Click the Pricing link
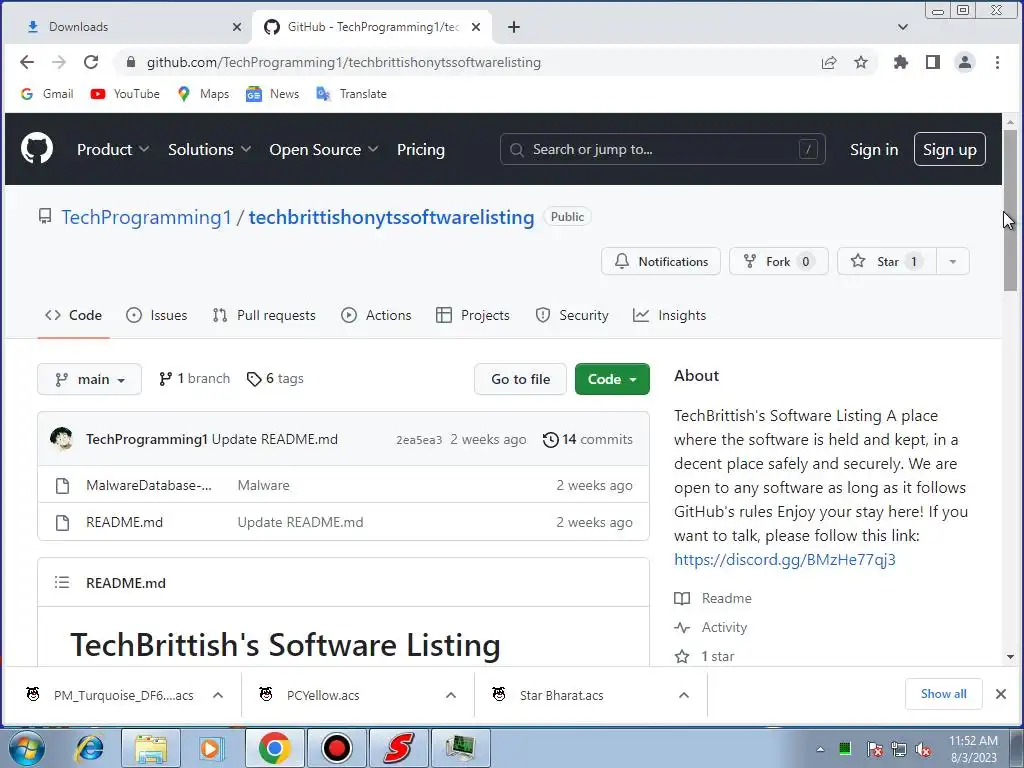Image resolution: width=1024 pixels, height=768 pixels. tap(421, 150)
